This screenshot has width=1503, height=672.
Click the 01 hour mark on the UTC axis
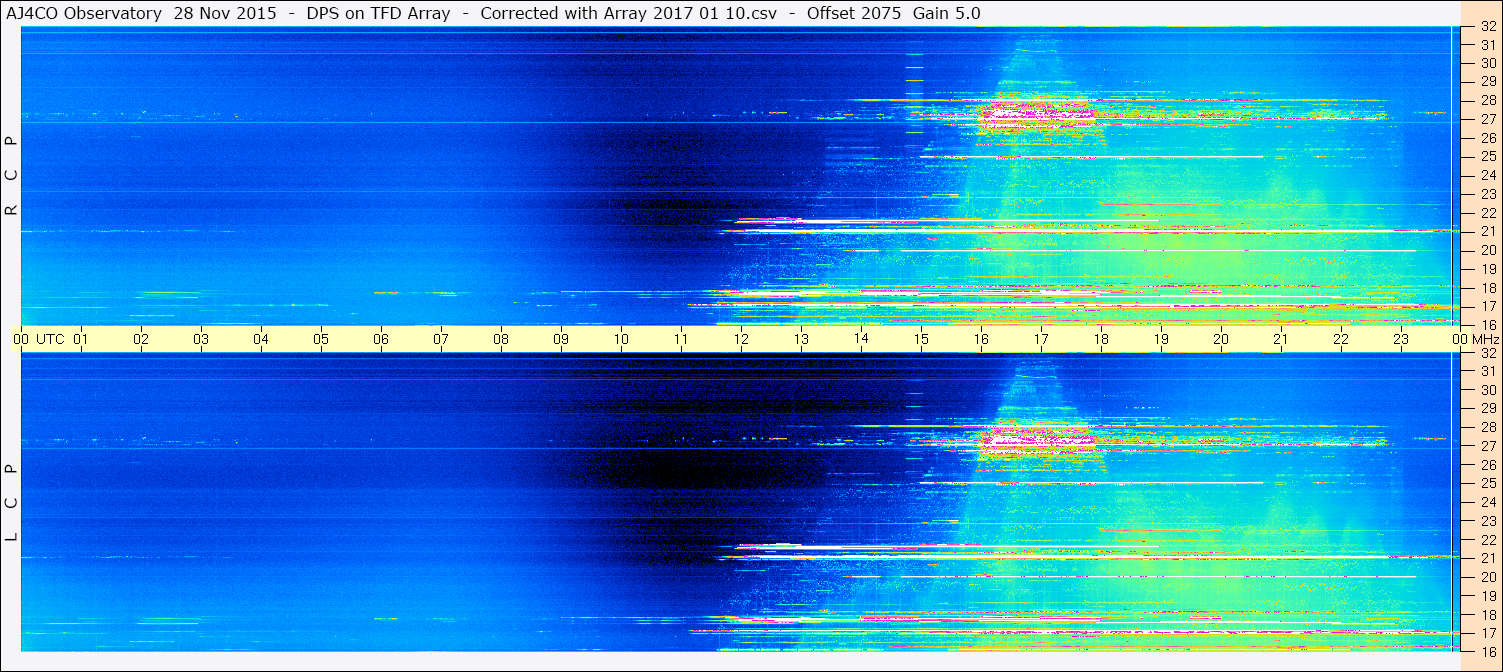(x=81, y=339)
